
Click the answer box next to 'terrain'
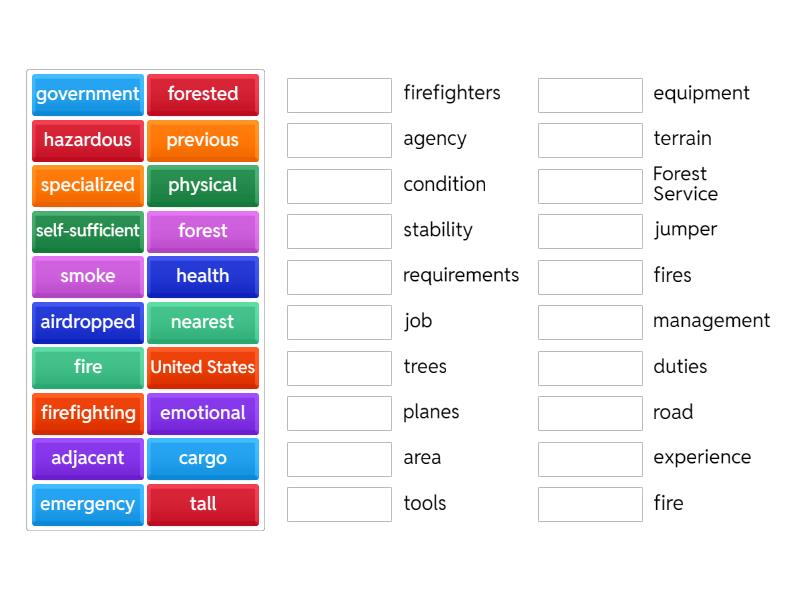(x=590, y=140)
